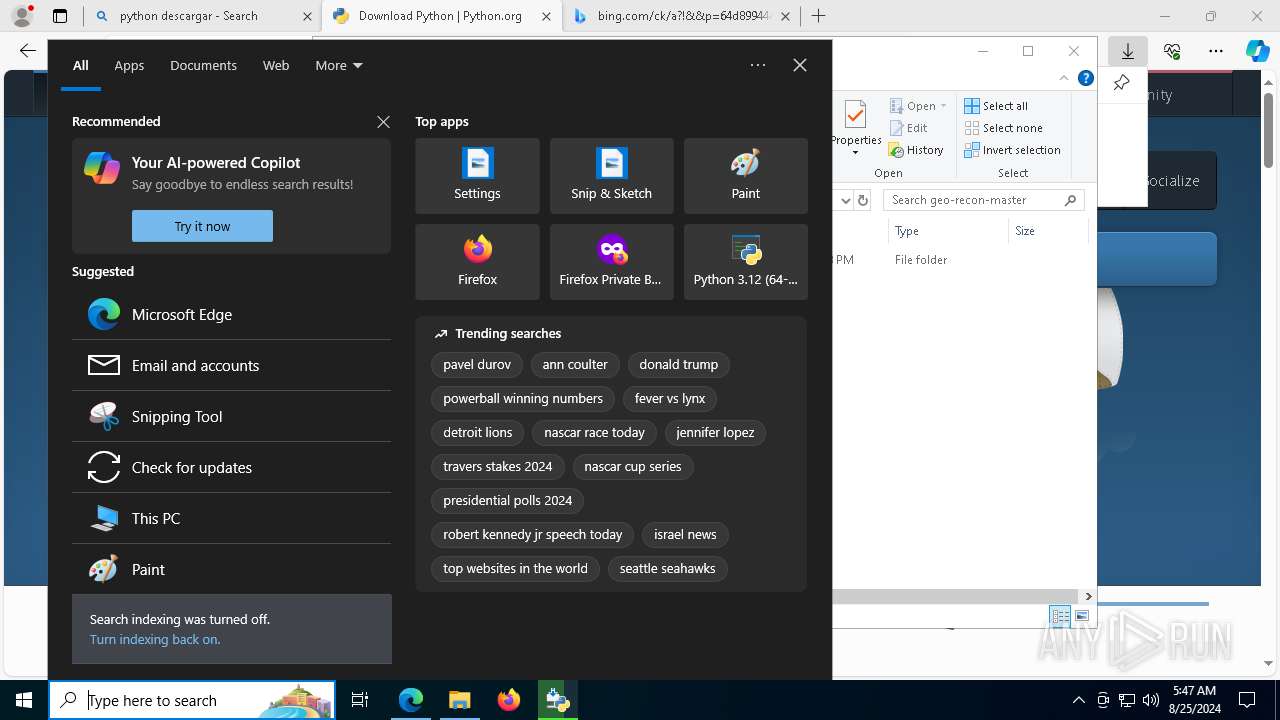Open History in Explorer ribbon
This screenshot has height=720, width=1280.
click(915, 150)
